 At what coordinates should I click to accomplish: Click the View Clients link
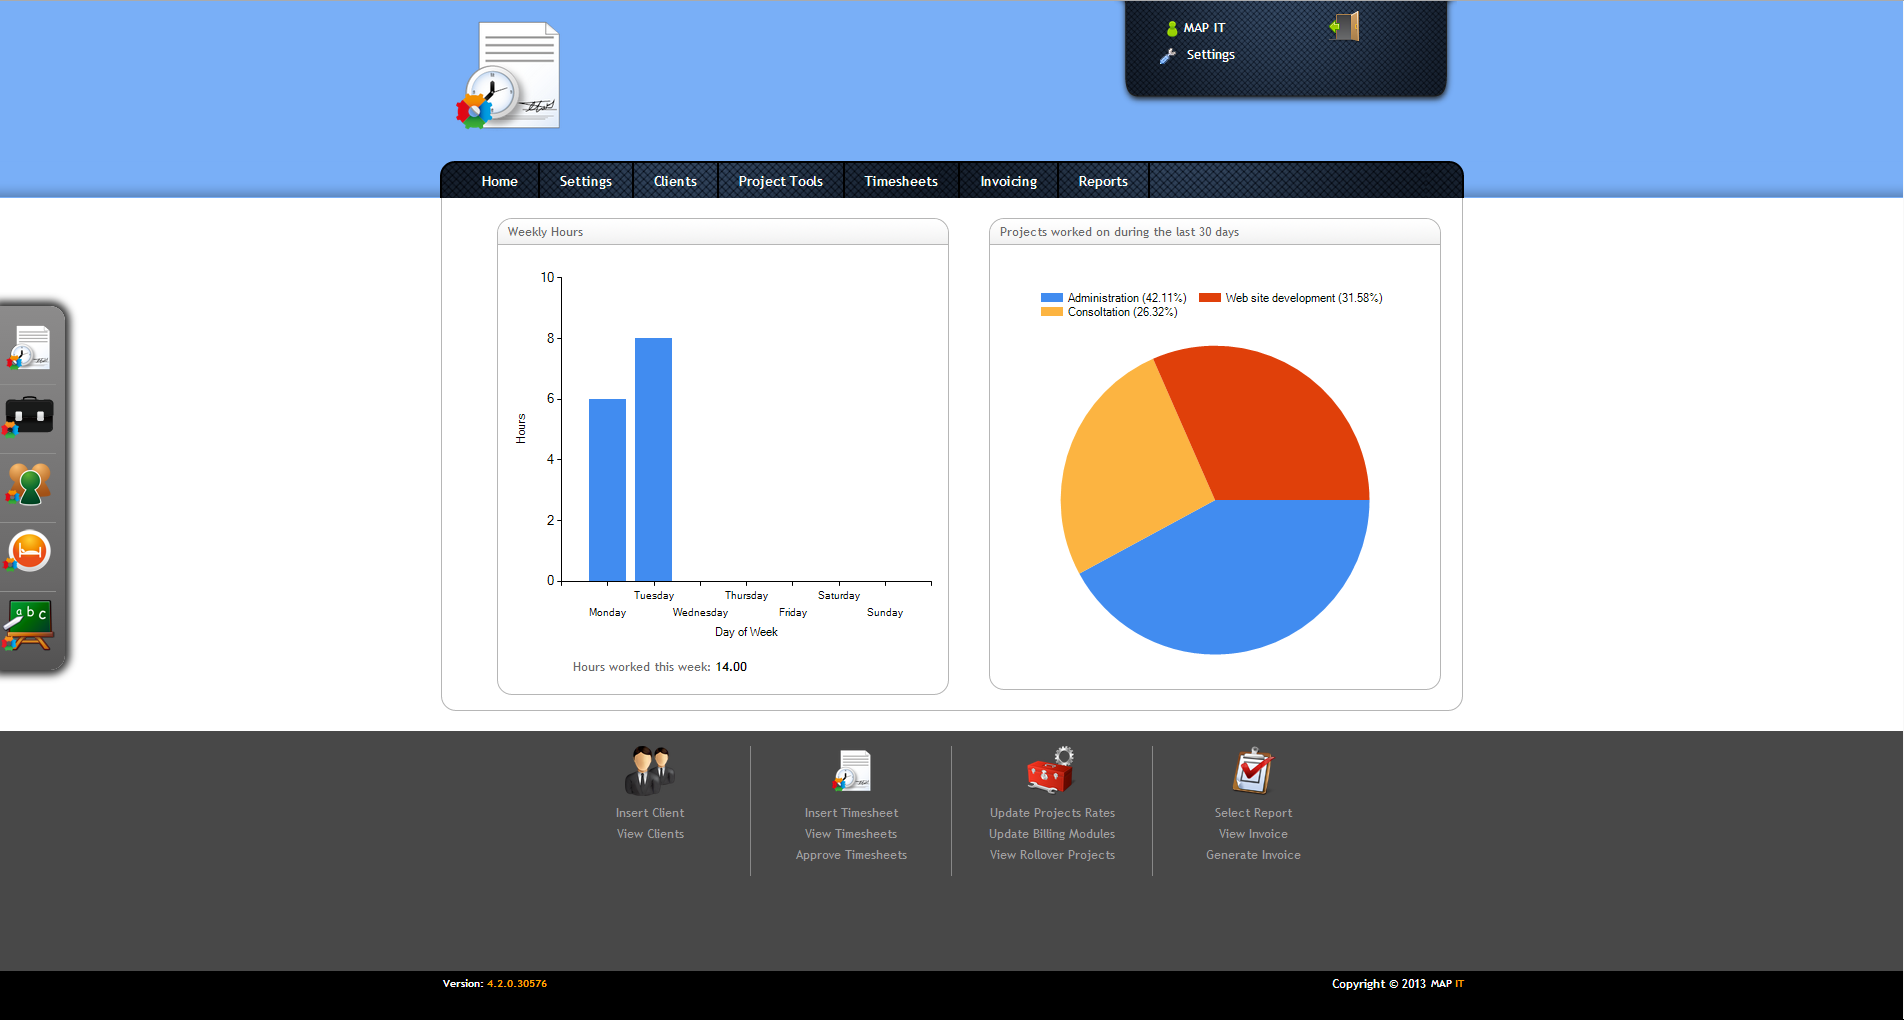coord(650,834)
